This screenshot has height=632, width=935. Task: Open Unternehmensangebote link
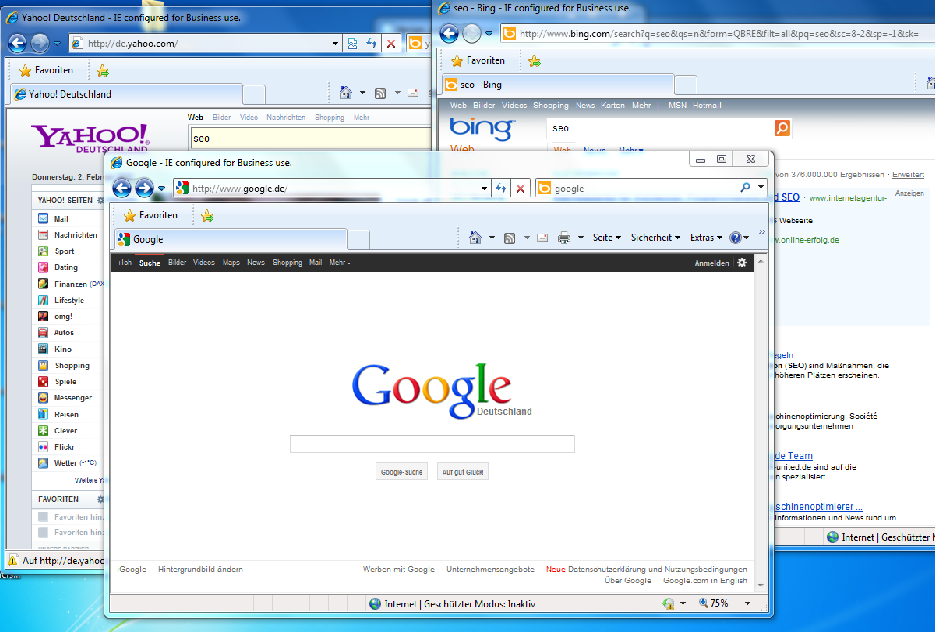[490, 569]
